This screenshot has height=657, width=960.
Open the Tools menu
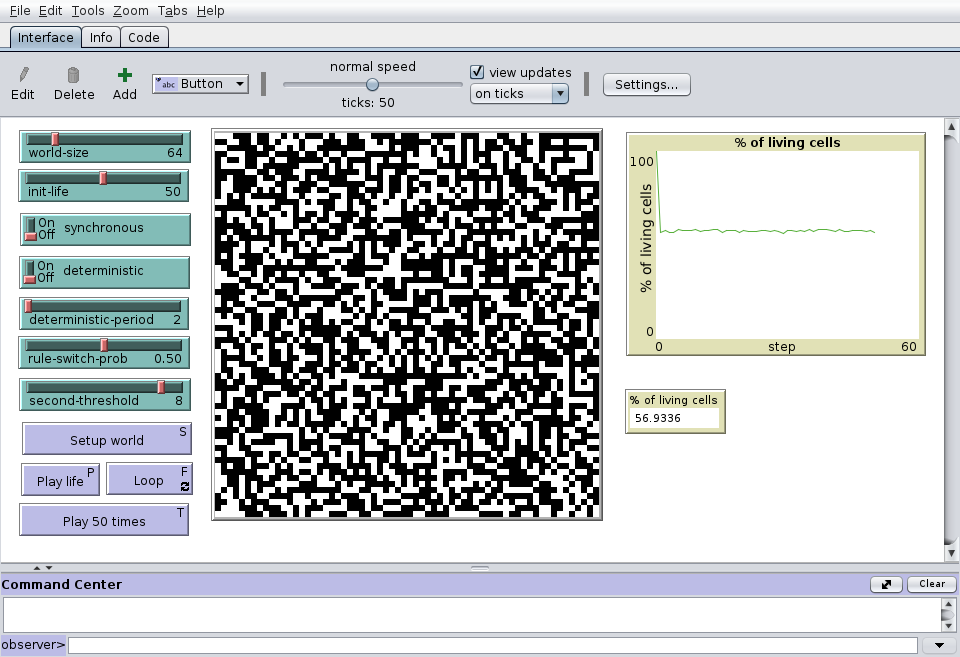(x=86, y=11)
